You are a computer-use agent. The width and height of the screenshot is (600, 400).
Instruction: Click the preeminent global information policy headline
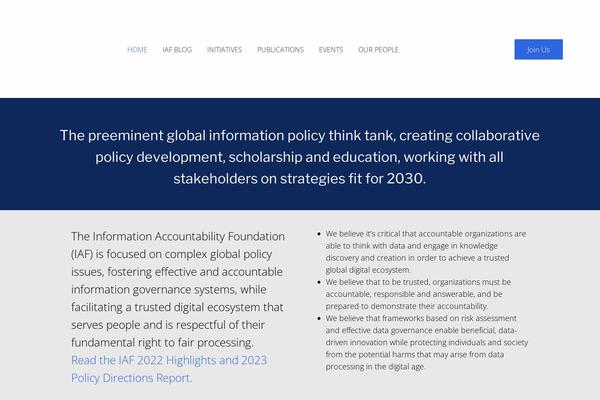(300, 157)
